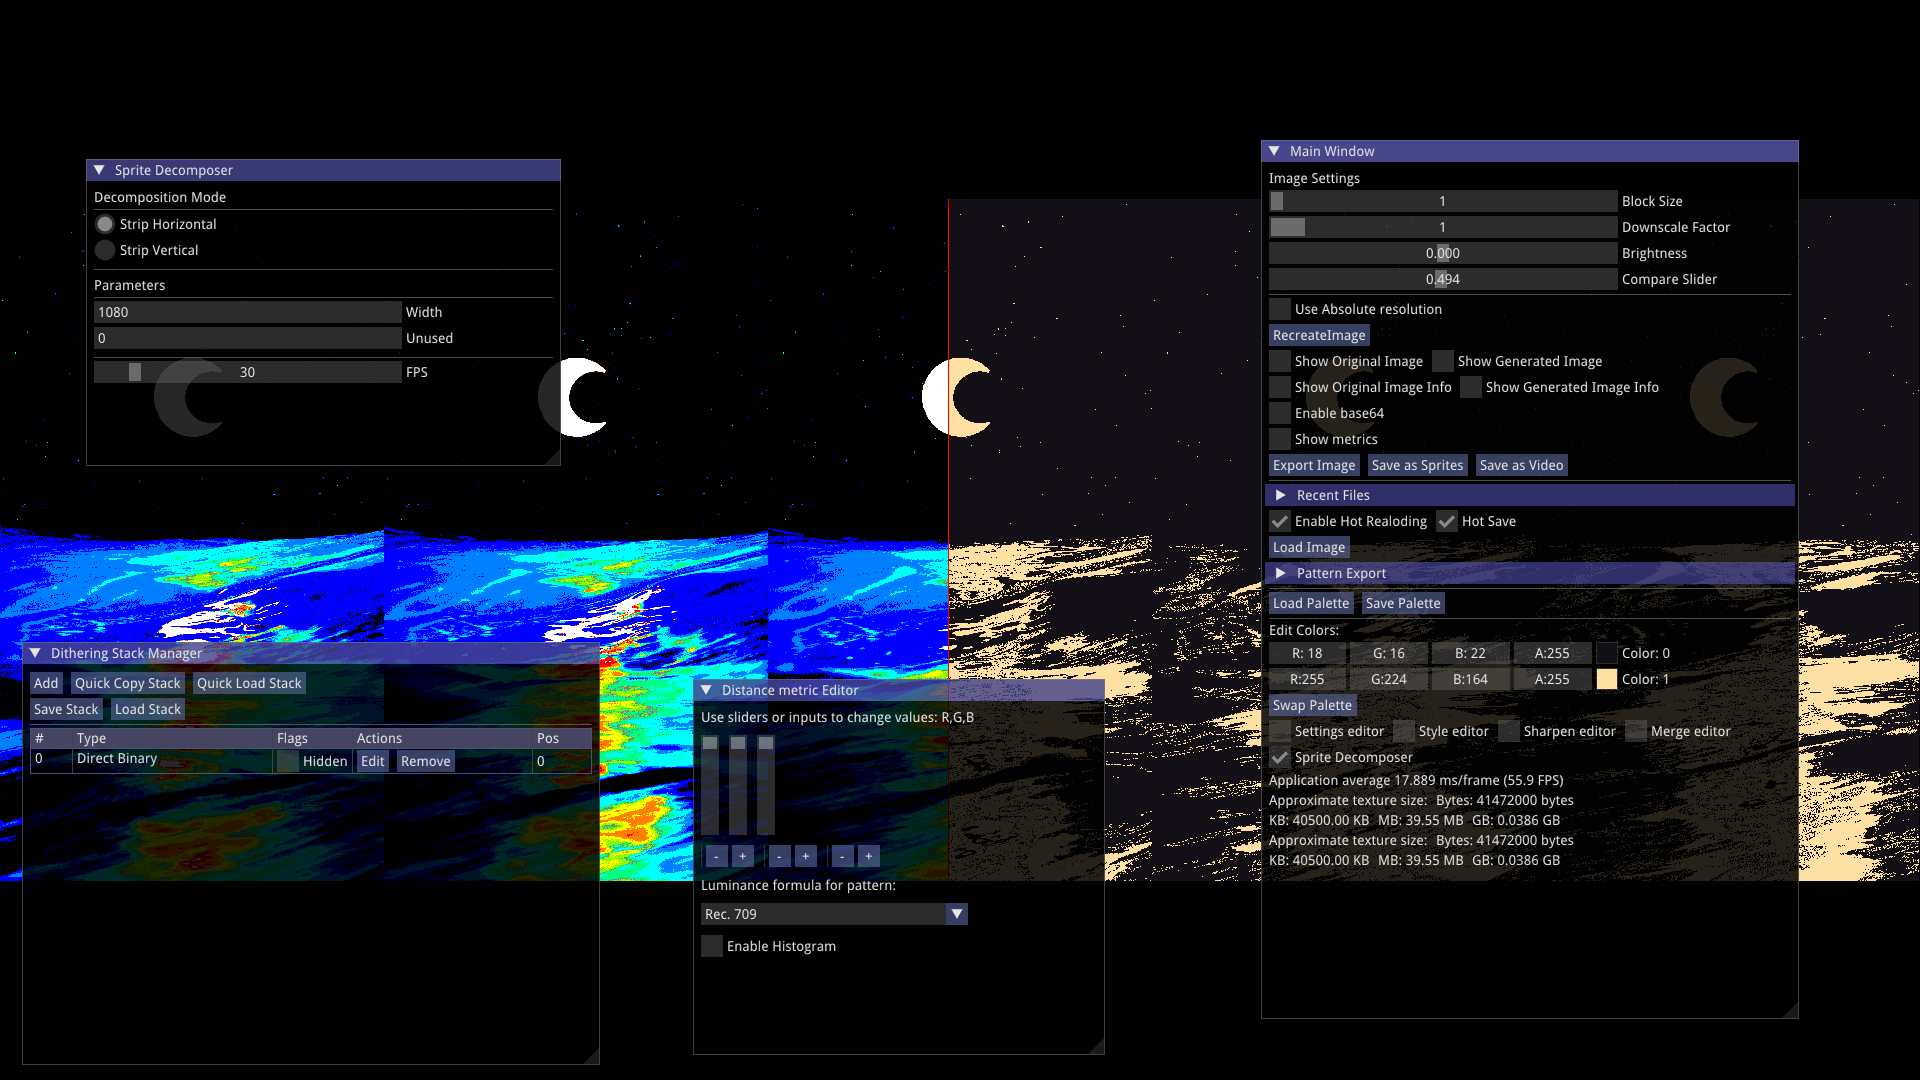Screen dimensions: 1920x1080
Task: Click the first slider's minus button
Action: point(716,856)
